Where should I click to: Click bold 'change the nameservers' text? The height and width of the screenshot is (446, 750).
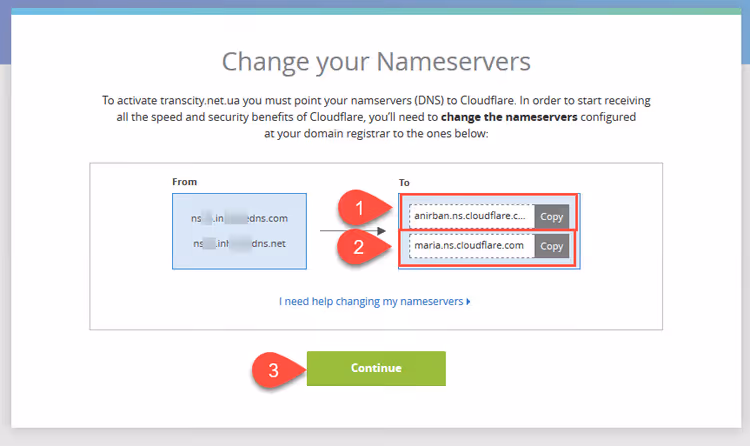tap(509, 117)
